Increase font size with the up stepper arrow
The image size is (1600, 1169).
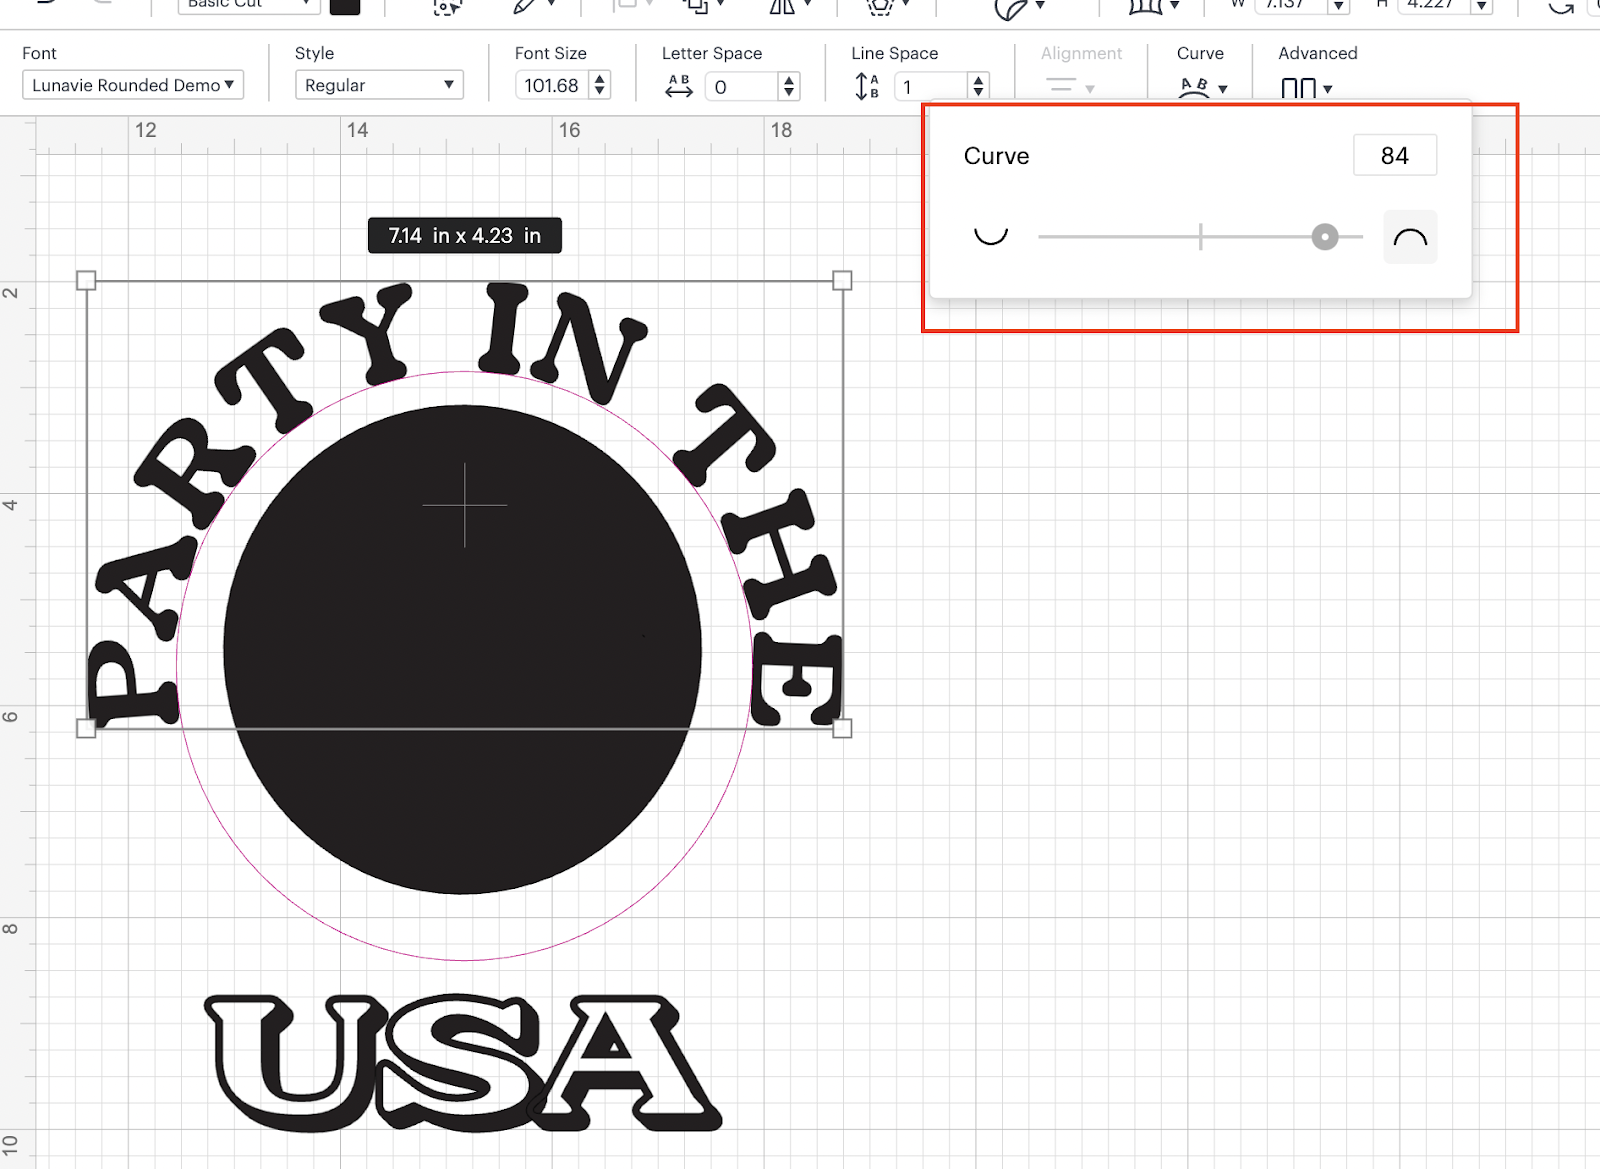pyautogui.click(x=600, y=79)
